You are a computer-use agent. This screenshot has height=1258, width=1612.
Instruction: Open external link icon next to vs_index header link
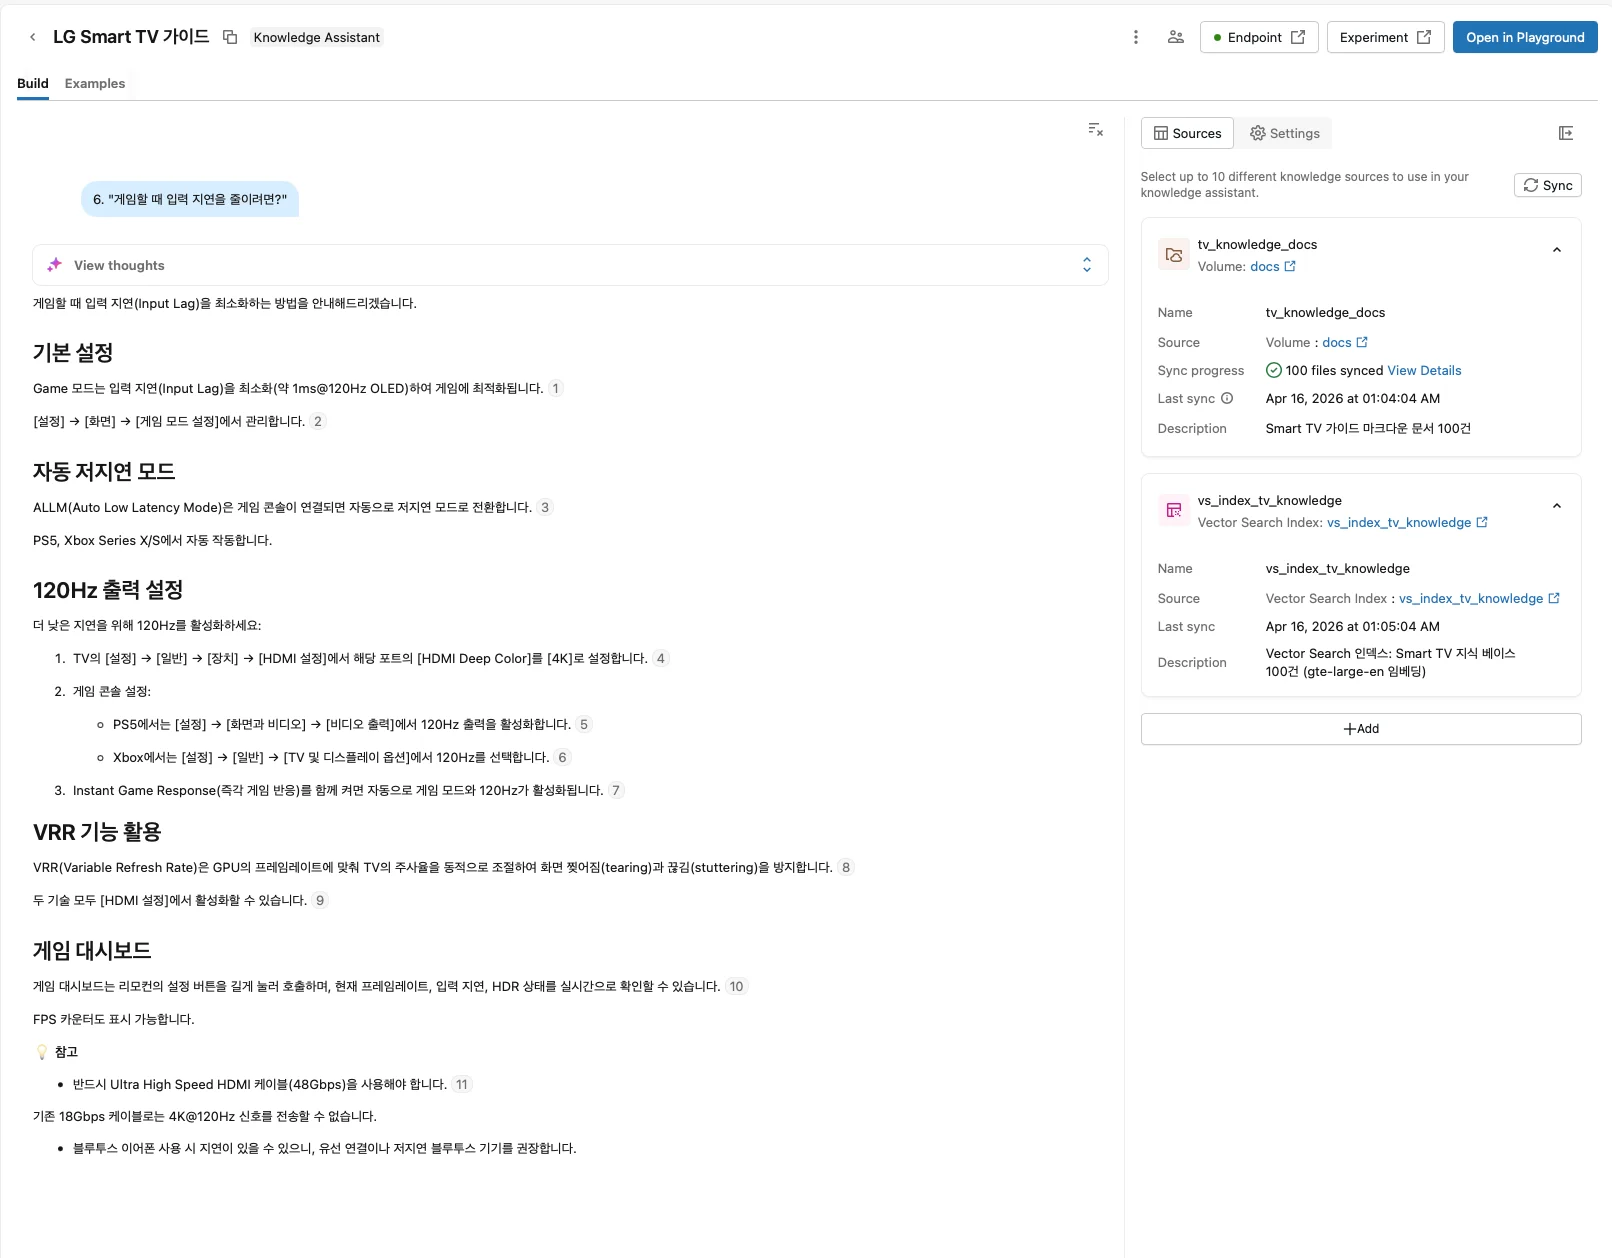[1482, 522]
